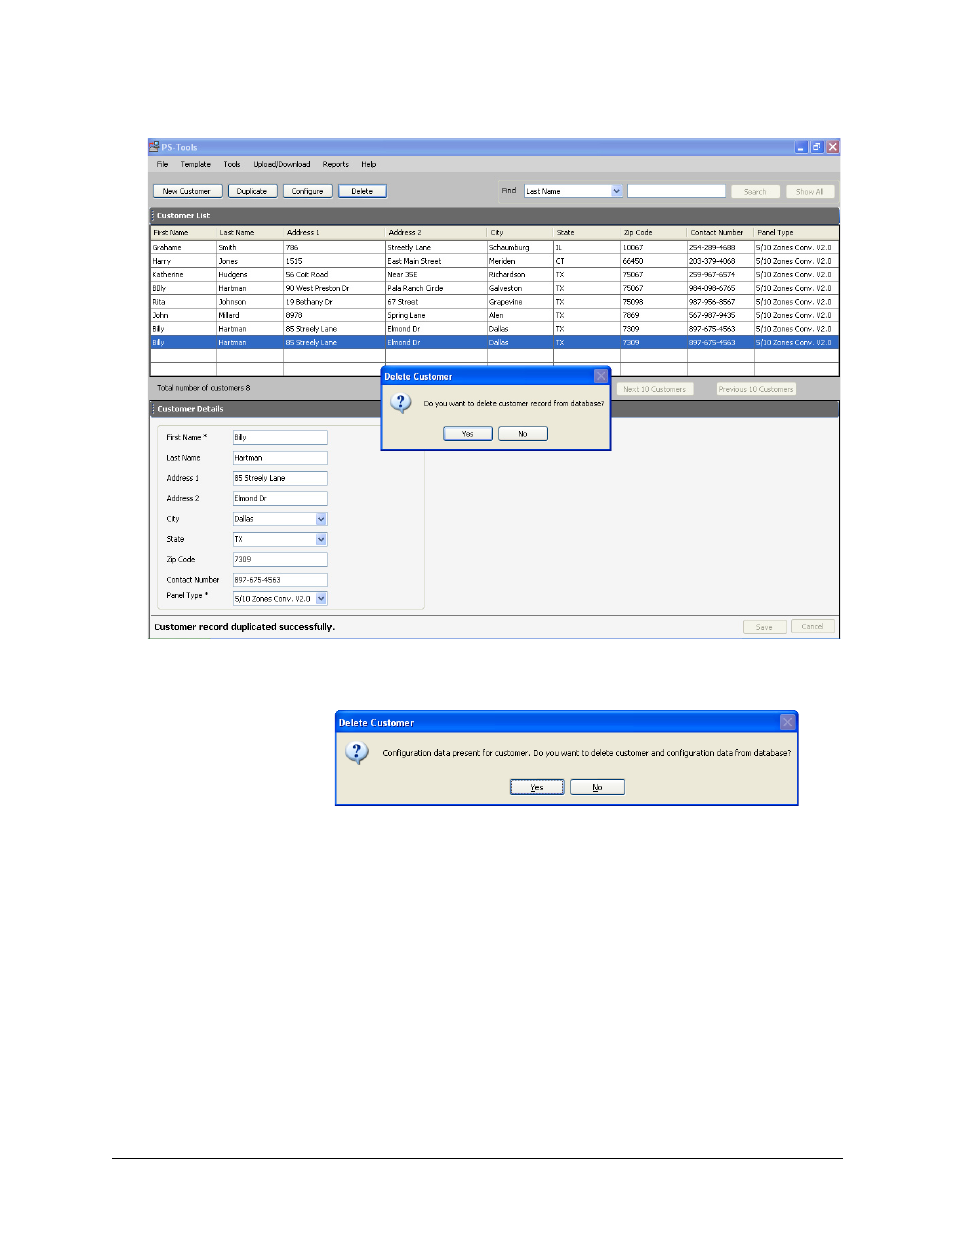Expand the State dropdown showing TX
The height and width of the screenshot is (1235, 954).
coord(321,539)
